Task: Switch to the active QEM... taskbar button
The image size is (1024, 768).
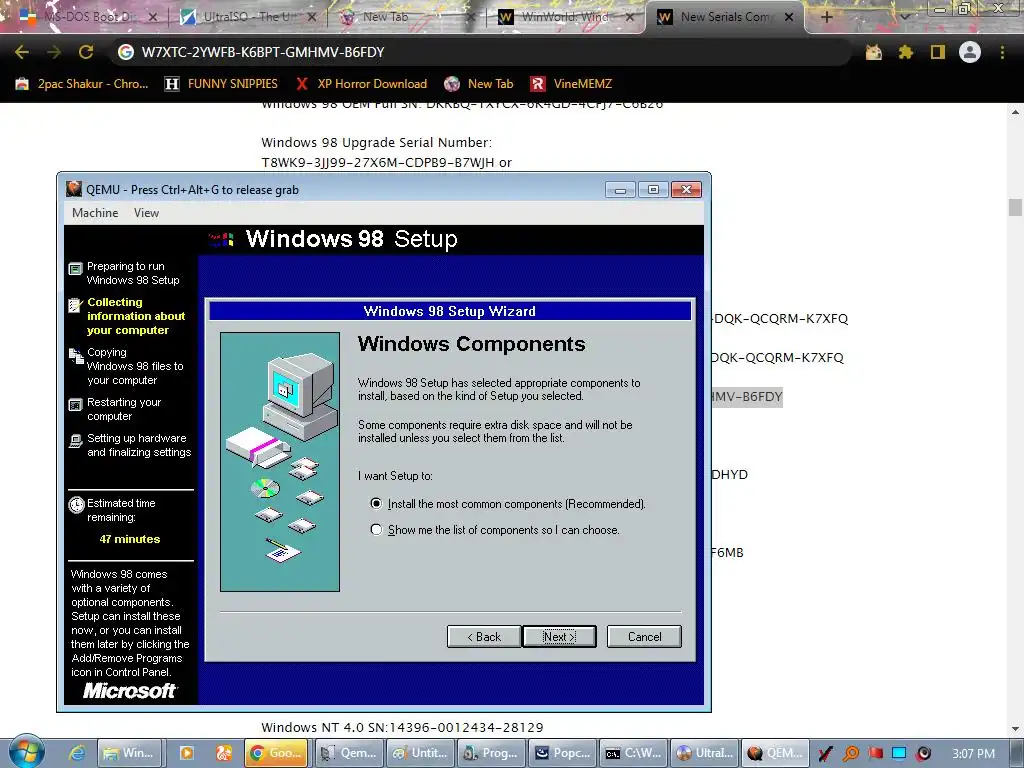Action: 775,753
